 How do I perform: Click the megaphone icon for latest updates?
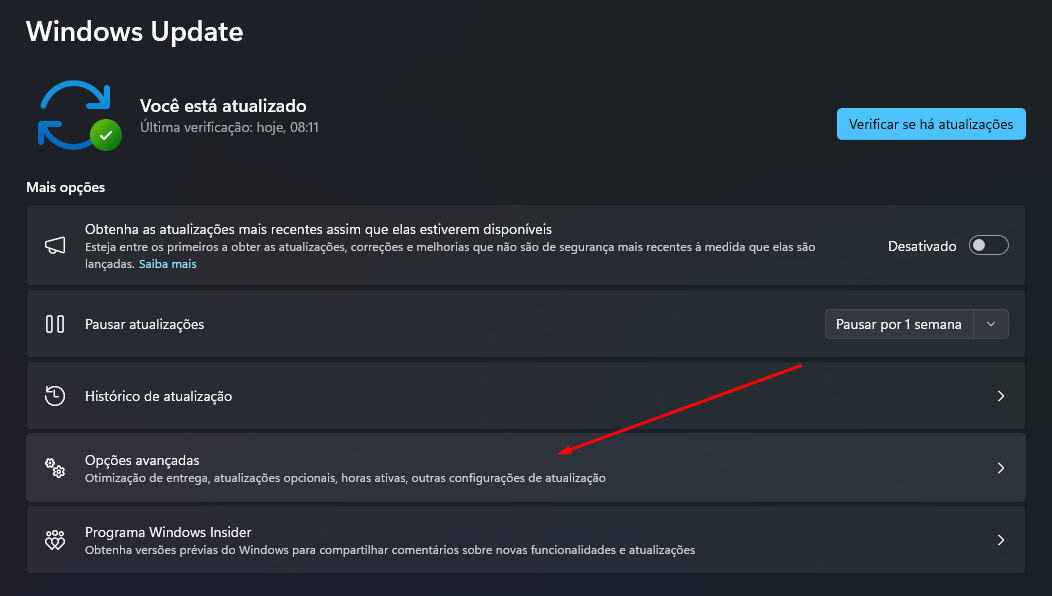click(55, 245)
